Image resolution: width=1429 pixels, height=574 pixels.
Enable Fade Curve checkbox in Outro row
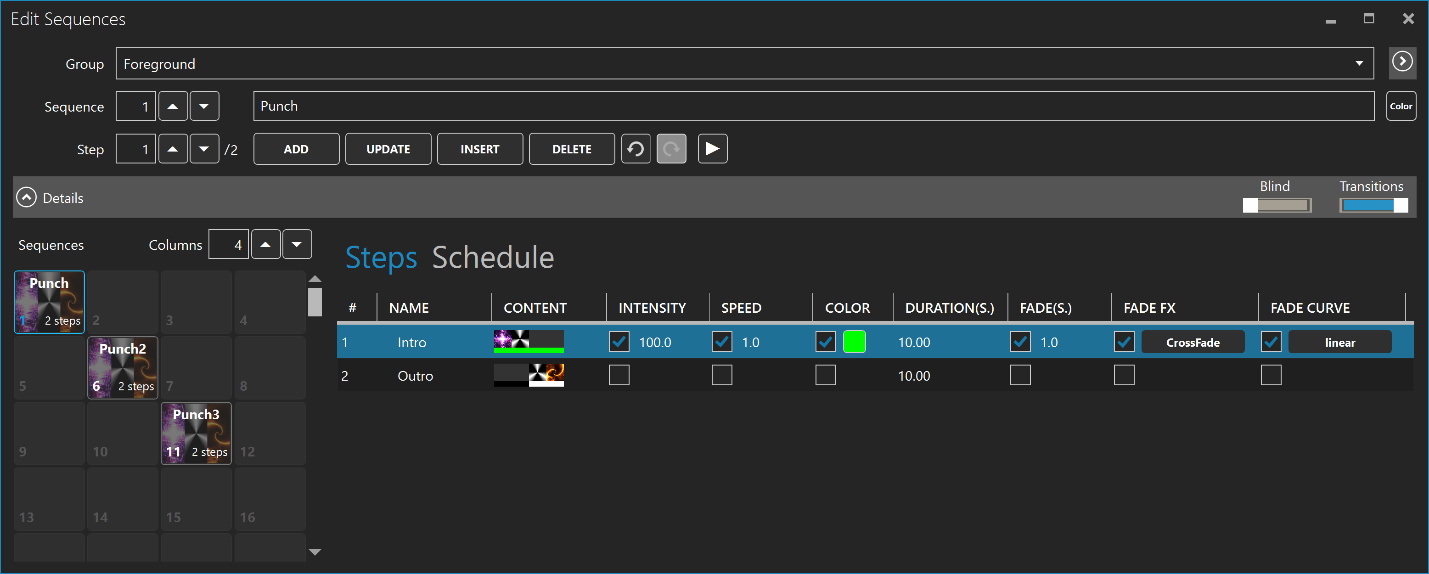tap(1271, 375)
